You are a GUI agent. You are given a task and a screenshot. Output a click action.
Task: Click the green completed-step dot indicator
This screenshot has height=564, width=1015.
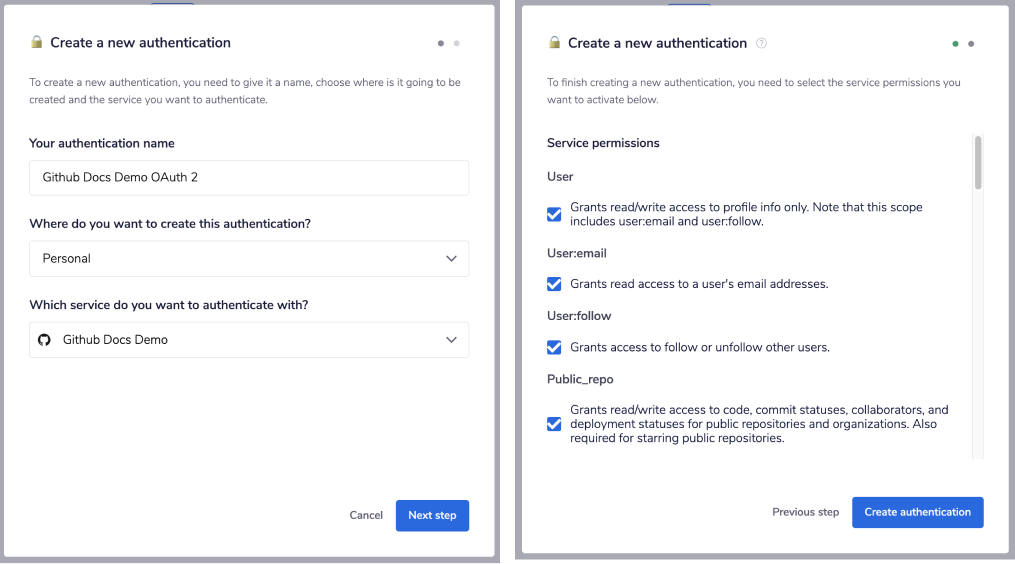point(956,44)
